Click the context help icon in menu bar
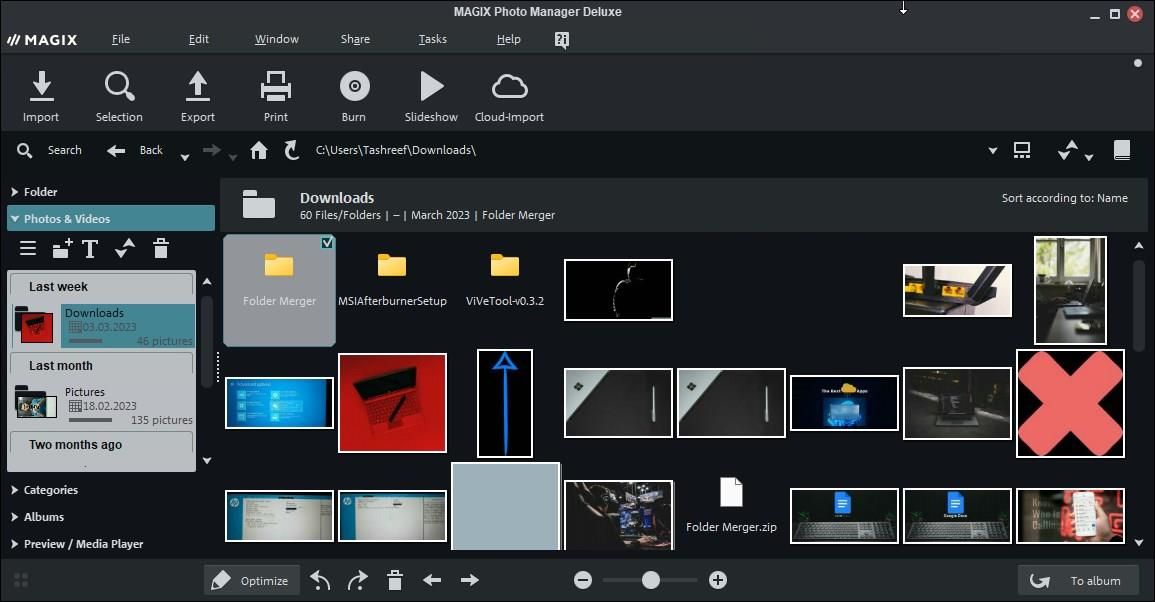The height and width of the screenshot is (602, 1155). (561, 40)
